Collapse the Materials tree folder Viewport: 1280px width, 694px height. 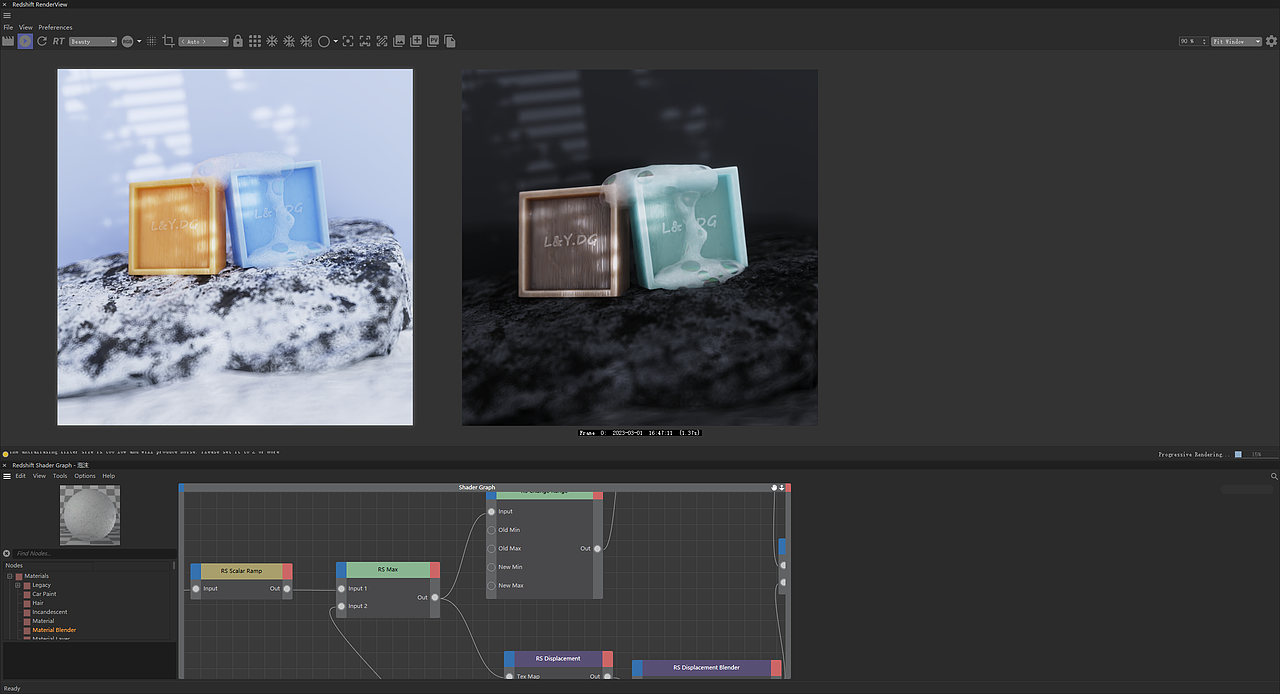tap(9, 576)
